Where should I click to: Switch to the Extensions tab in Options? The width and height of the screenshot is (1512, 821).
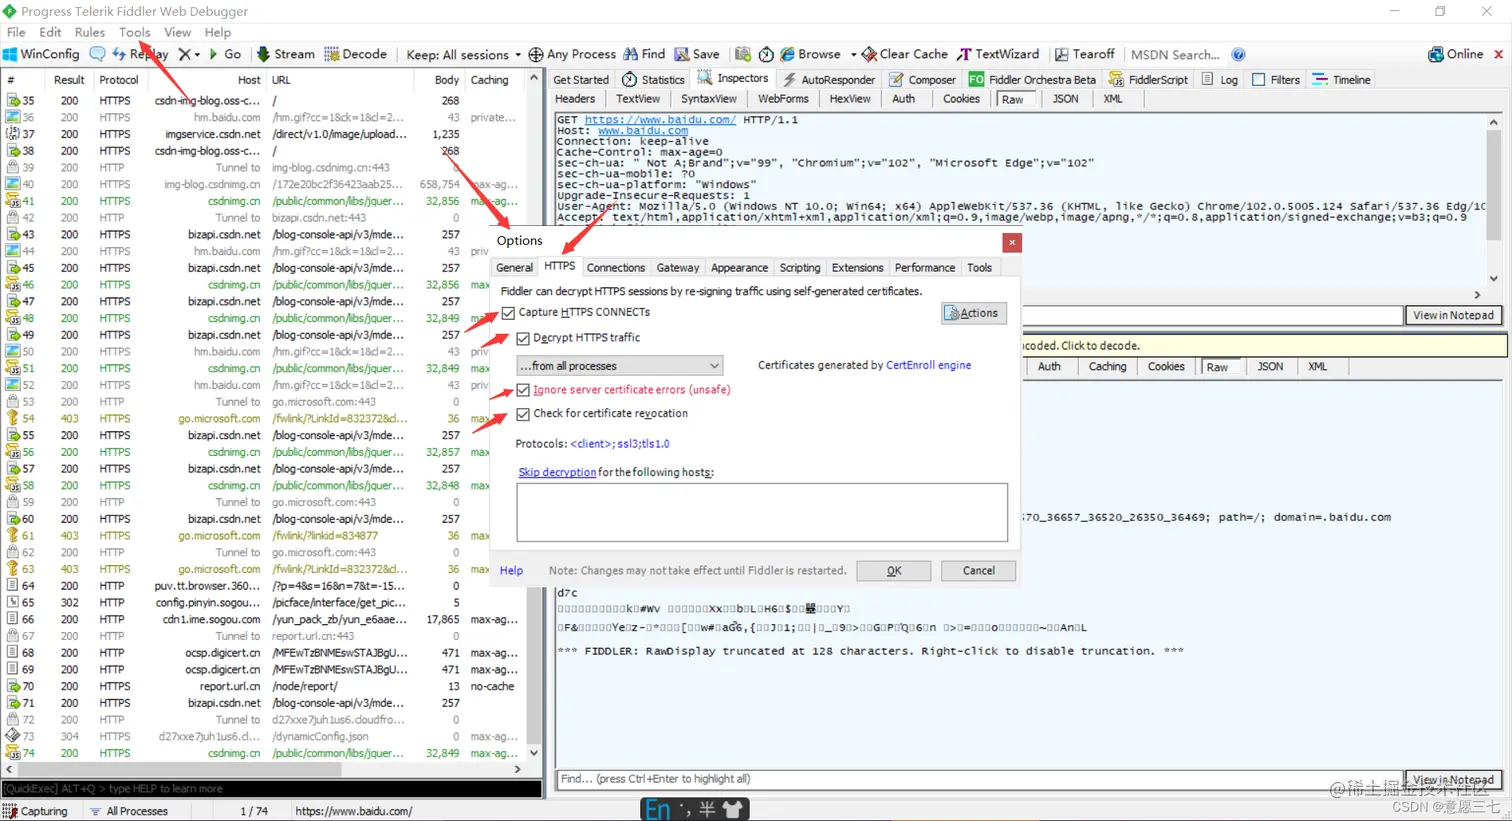[858, 268]
